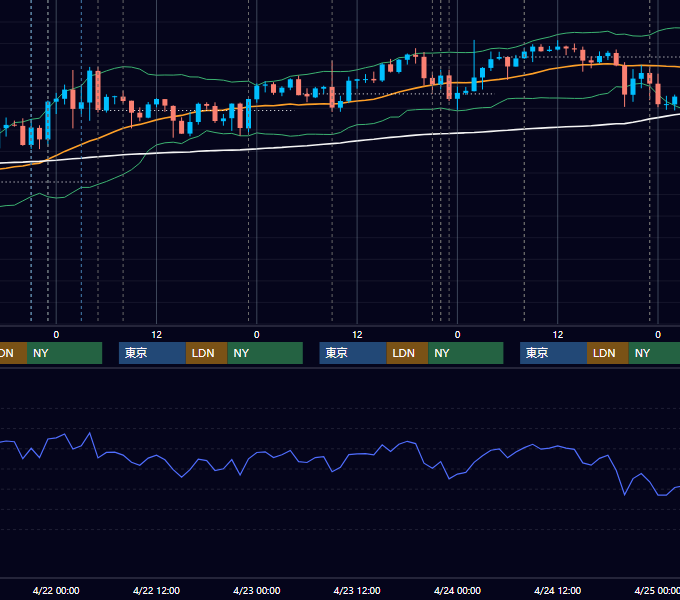Click the 4/23 00:00 date label
680x600 pixels.
(257, 590)
